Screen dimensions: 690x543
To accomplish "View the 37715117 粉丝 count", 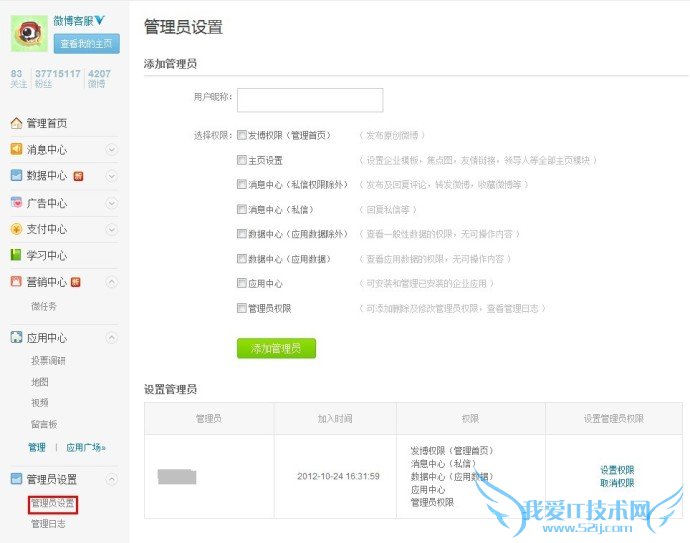I will 58,78.
